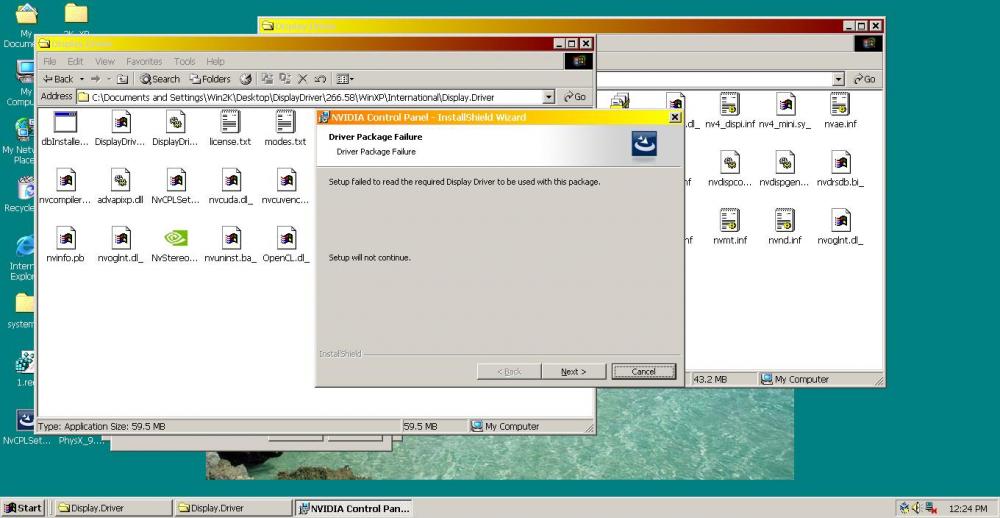This screenshot has height=518, width=1000.
Task: Open the Favorites menu
Action: [144, 61]
